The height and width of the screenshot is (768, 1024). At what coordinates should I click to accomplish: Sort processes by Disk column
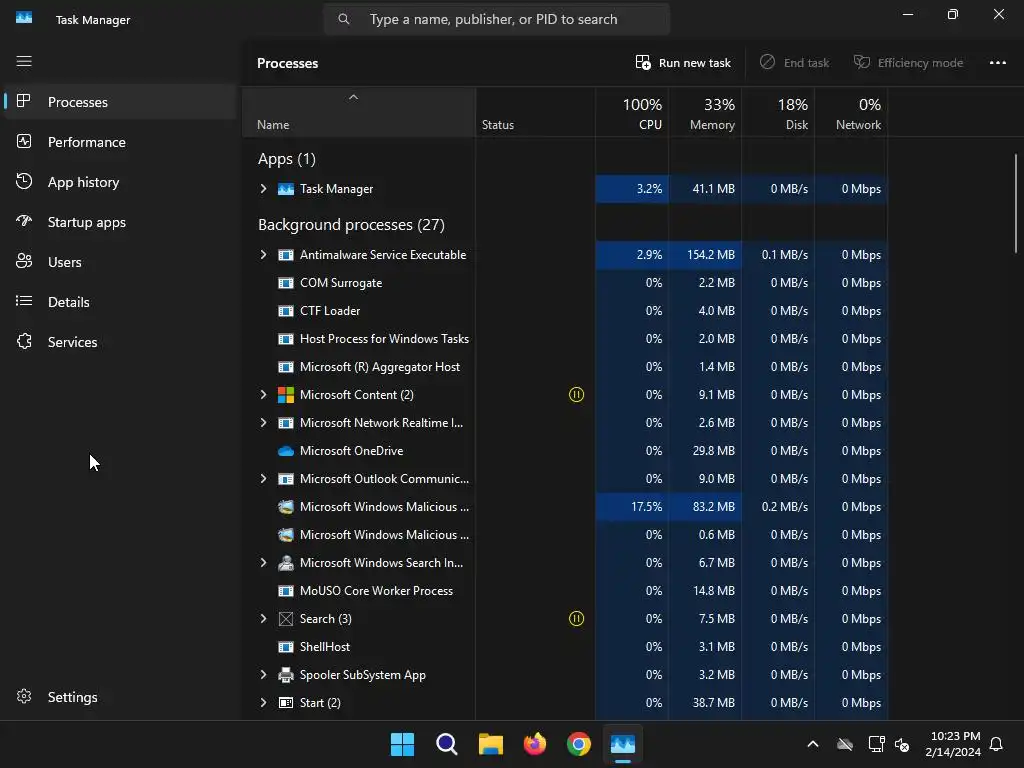pyautogui.click(x=778, y=113)
